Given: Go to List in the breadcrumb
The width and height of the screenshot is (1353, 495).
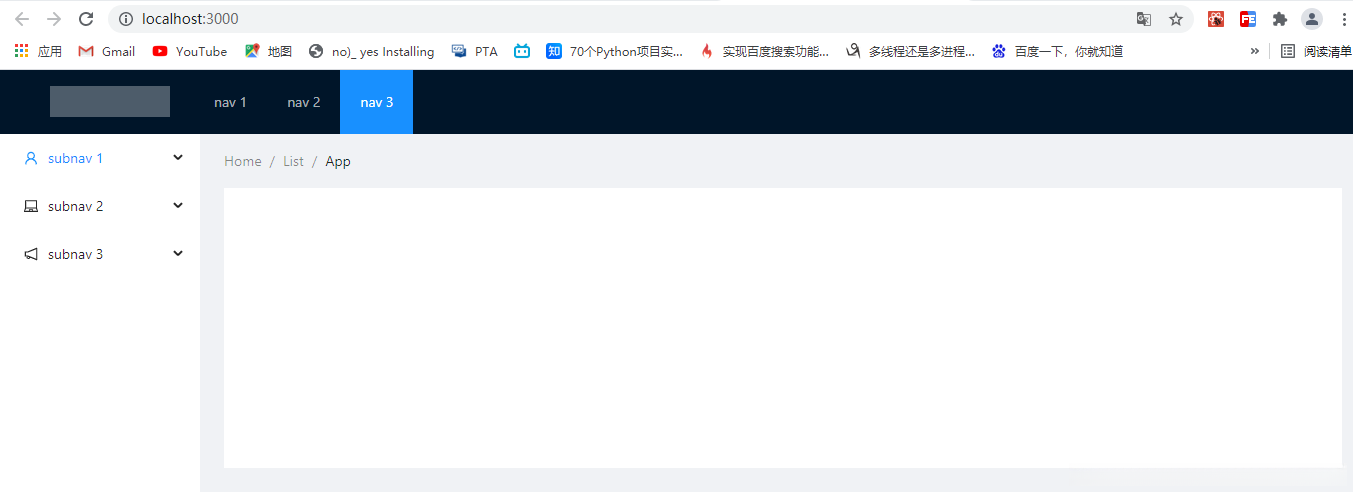Looking at the screenshot, I should coord(293,161).
